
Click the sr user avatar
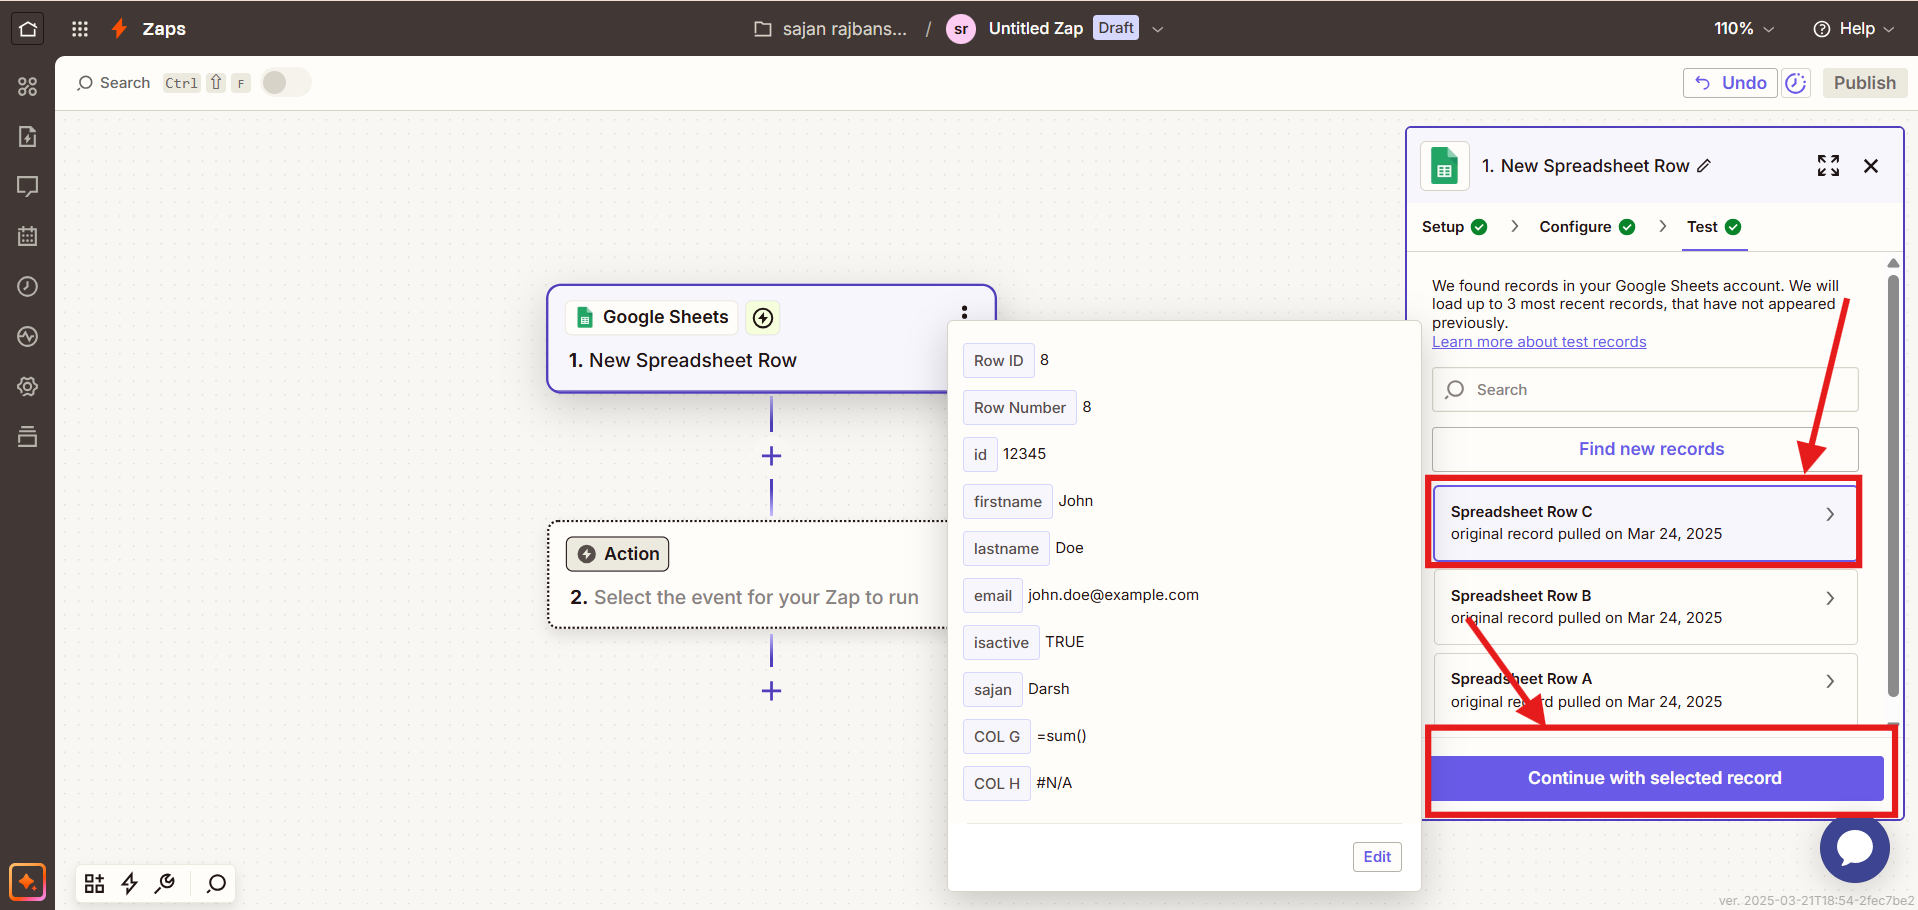coord(960,29)
